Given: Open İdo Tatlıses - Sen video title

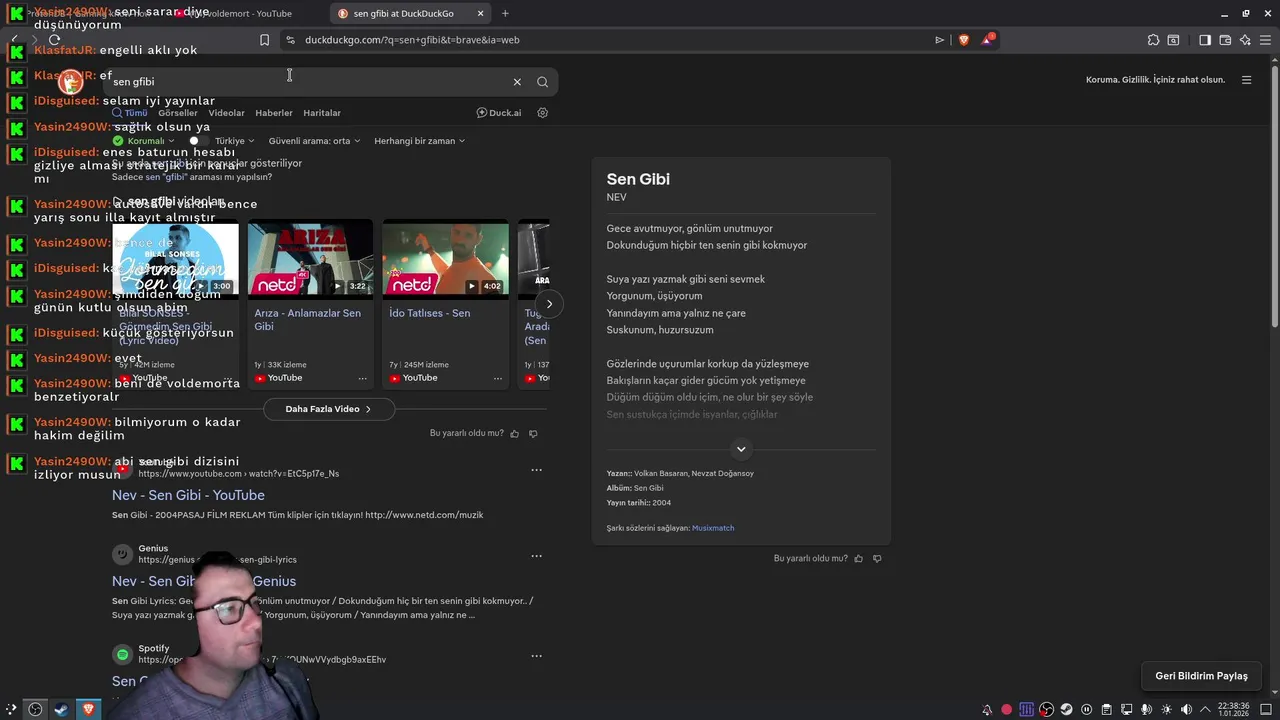Looking at the screenshot, I should (x=429, y=313).
